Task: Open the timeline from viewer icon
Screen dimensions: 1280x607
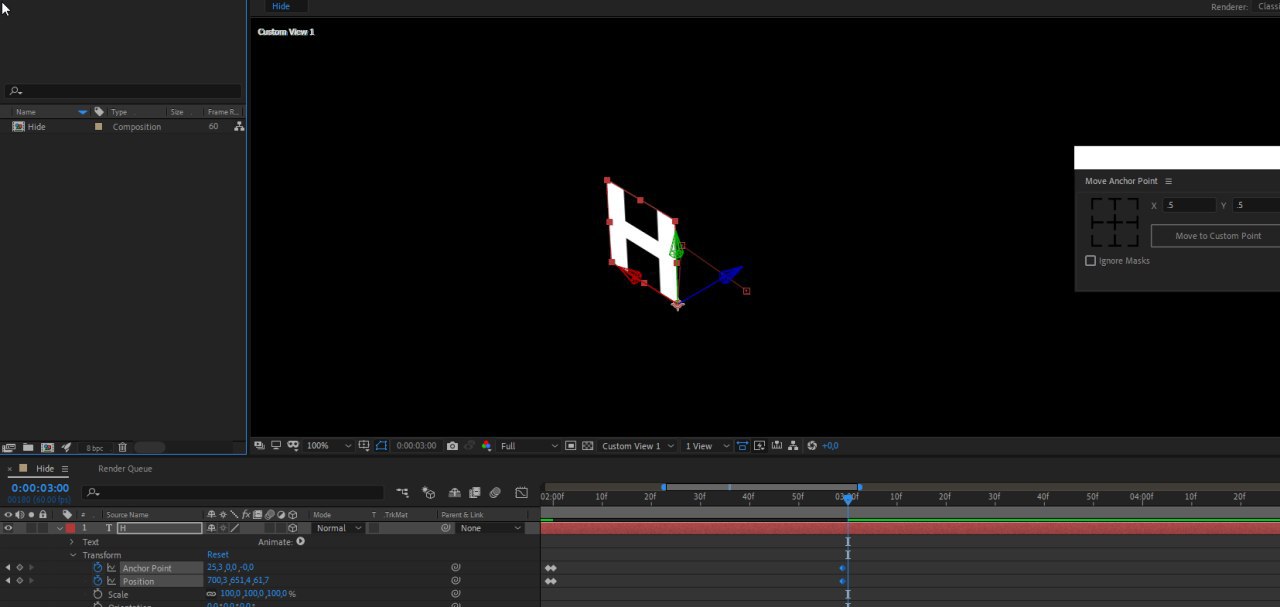Action: click(776, 446)
